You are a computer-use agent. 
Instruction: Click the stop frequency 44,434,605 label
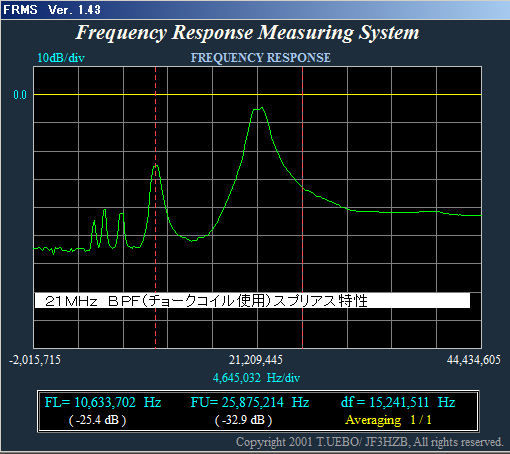474,360
